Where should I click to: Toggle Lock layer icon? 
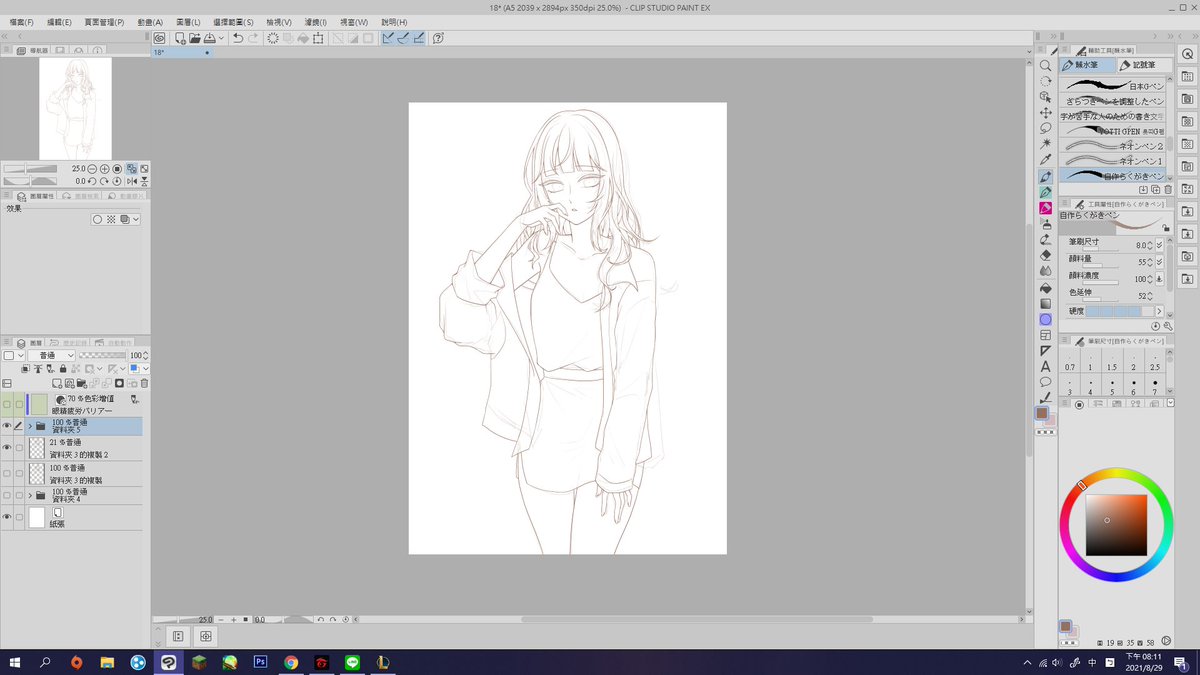[62, 369]
